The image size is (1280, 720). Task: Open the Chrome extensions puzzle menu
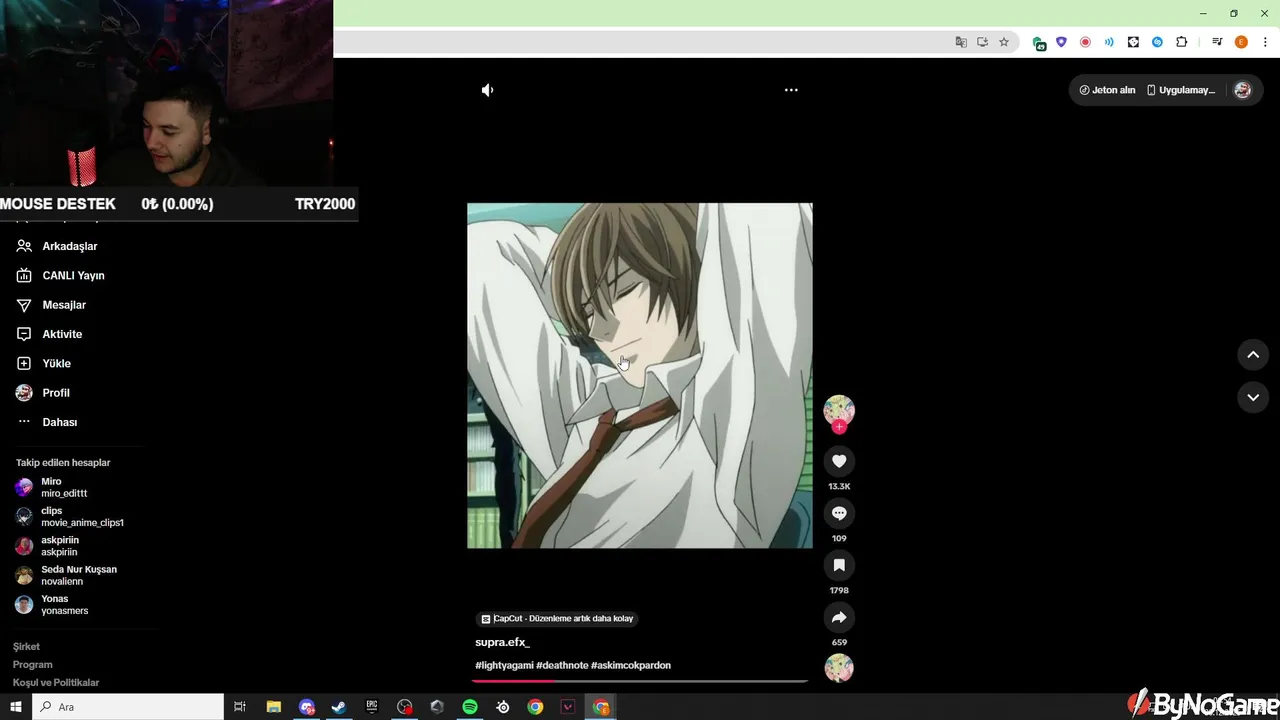click(x=1181, y=42)
